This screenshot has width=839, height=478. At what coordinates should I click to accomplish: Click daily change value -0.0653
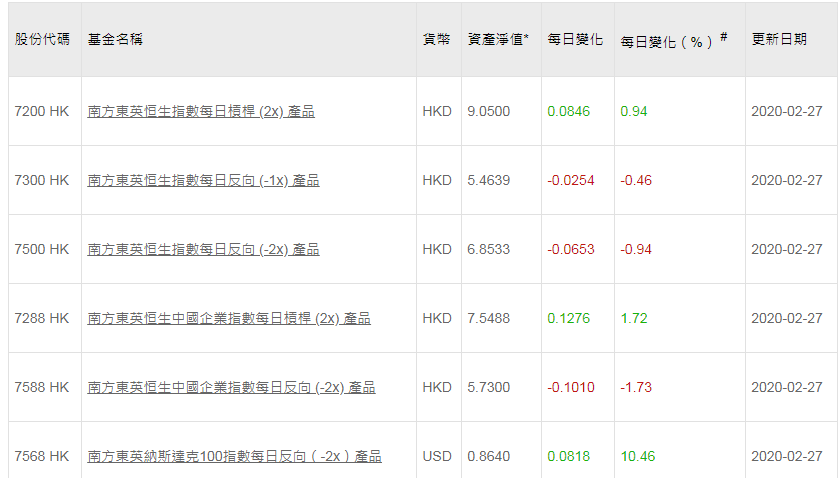tap(571, 249)
